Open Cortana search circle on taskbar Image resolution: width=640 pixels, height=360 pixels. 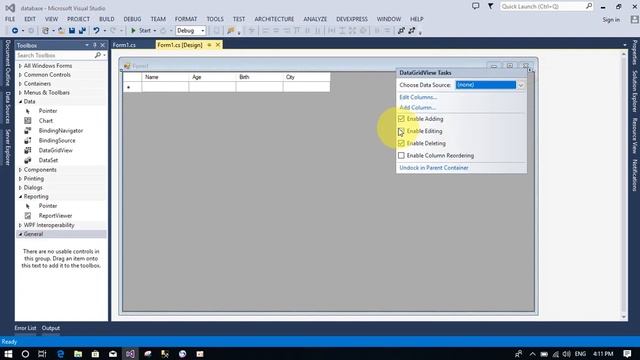pos(25,354)
